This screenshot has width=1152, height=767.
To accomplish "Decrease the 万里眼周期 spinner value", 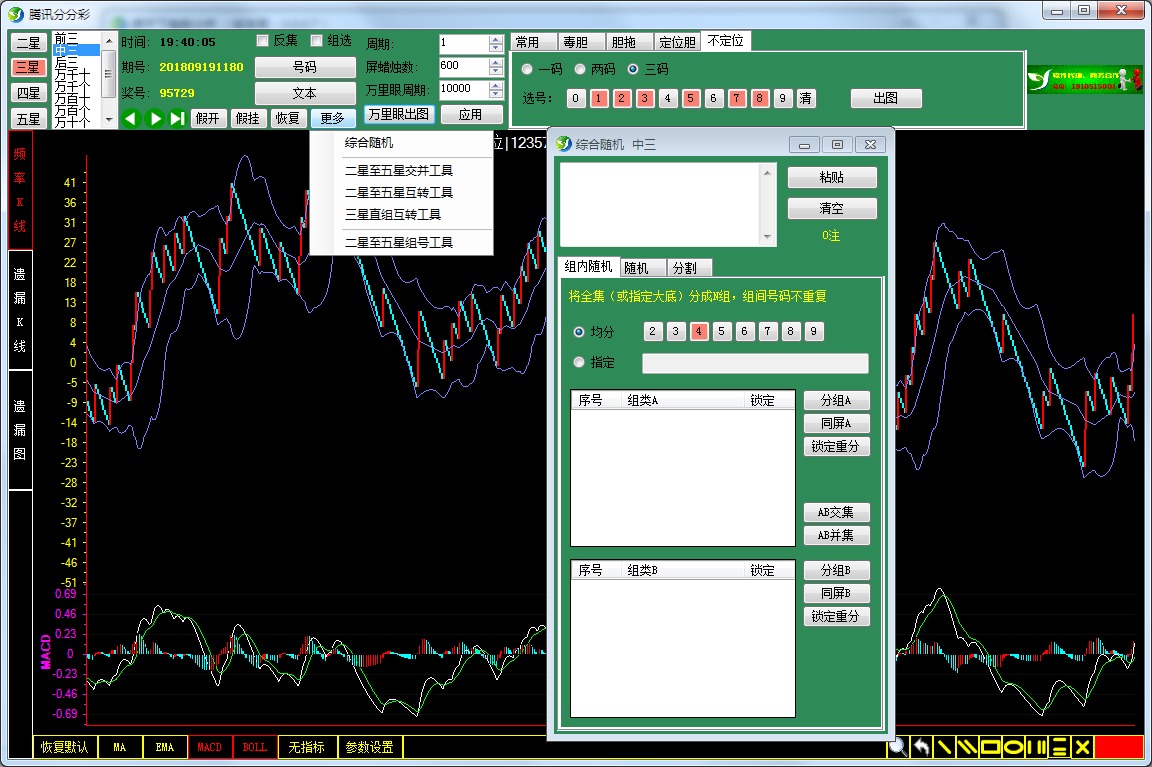I will coord(496,93).
